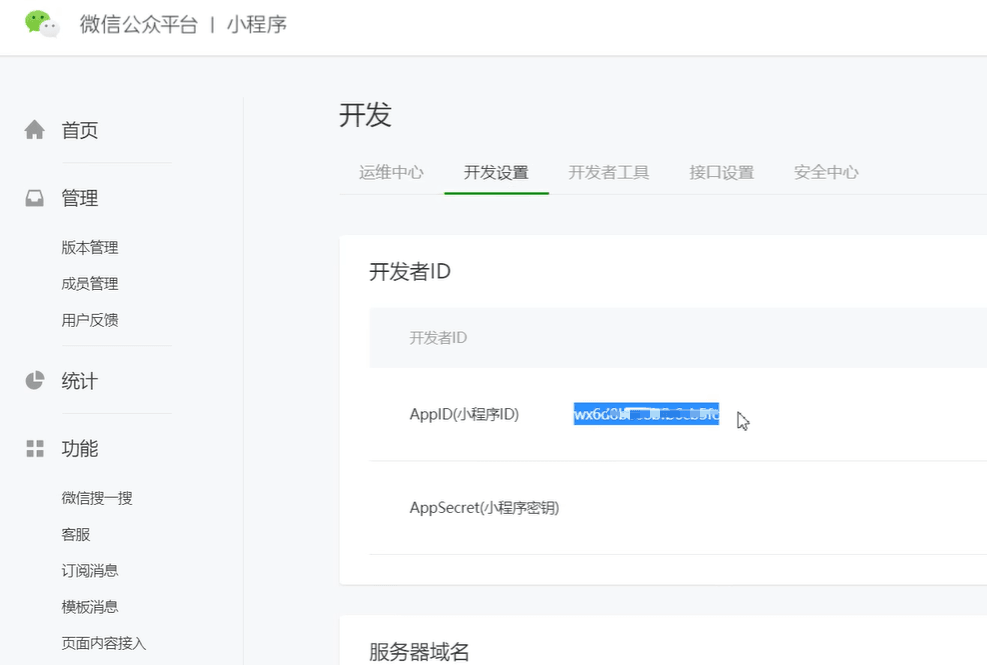This screenshot has width=987, height=665.
Task: Open 用户反馈 in the sidebar
Action: tap(90, 321)
